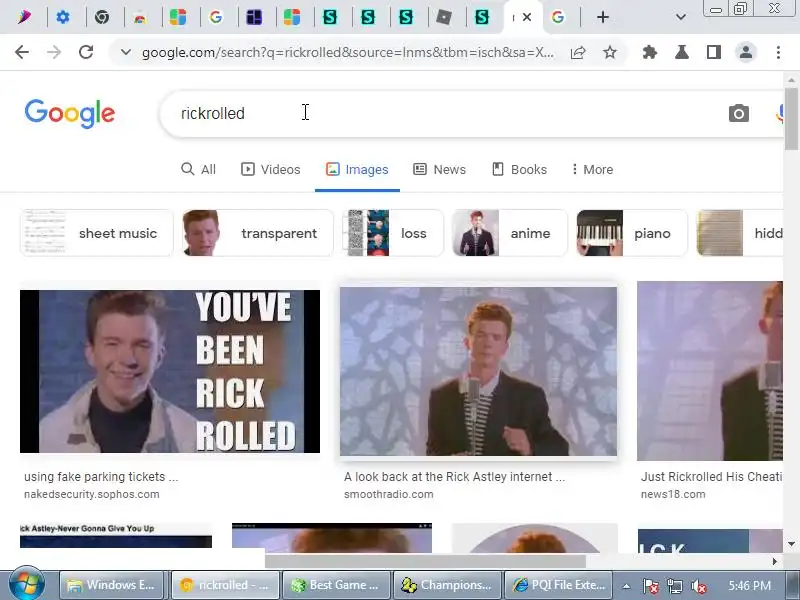Image resolution: width=800 pixels, height=600 pixels.
Task: Open a new browser tab
Action: pyautogui.click(x=603, y=17)
